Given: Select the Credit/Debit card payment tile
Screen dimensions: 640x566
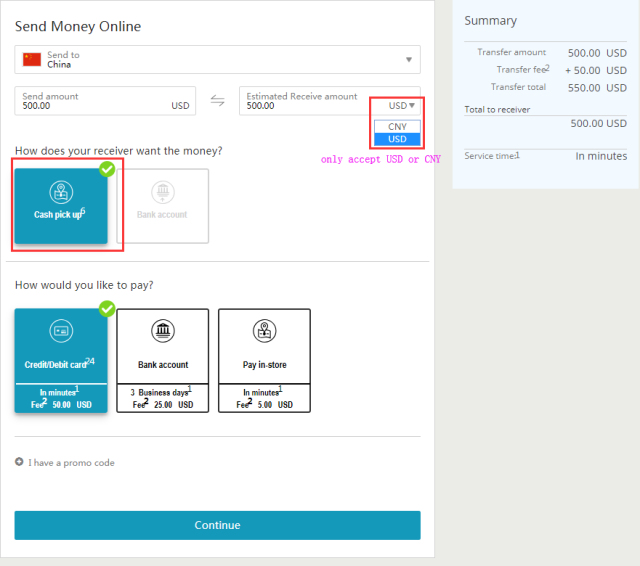Looking at the screenshot, I should point(61,360).
